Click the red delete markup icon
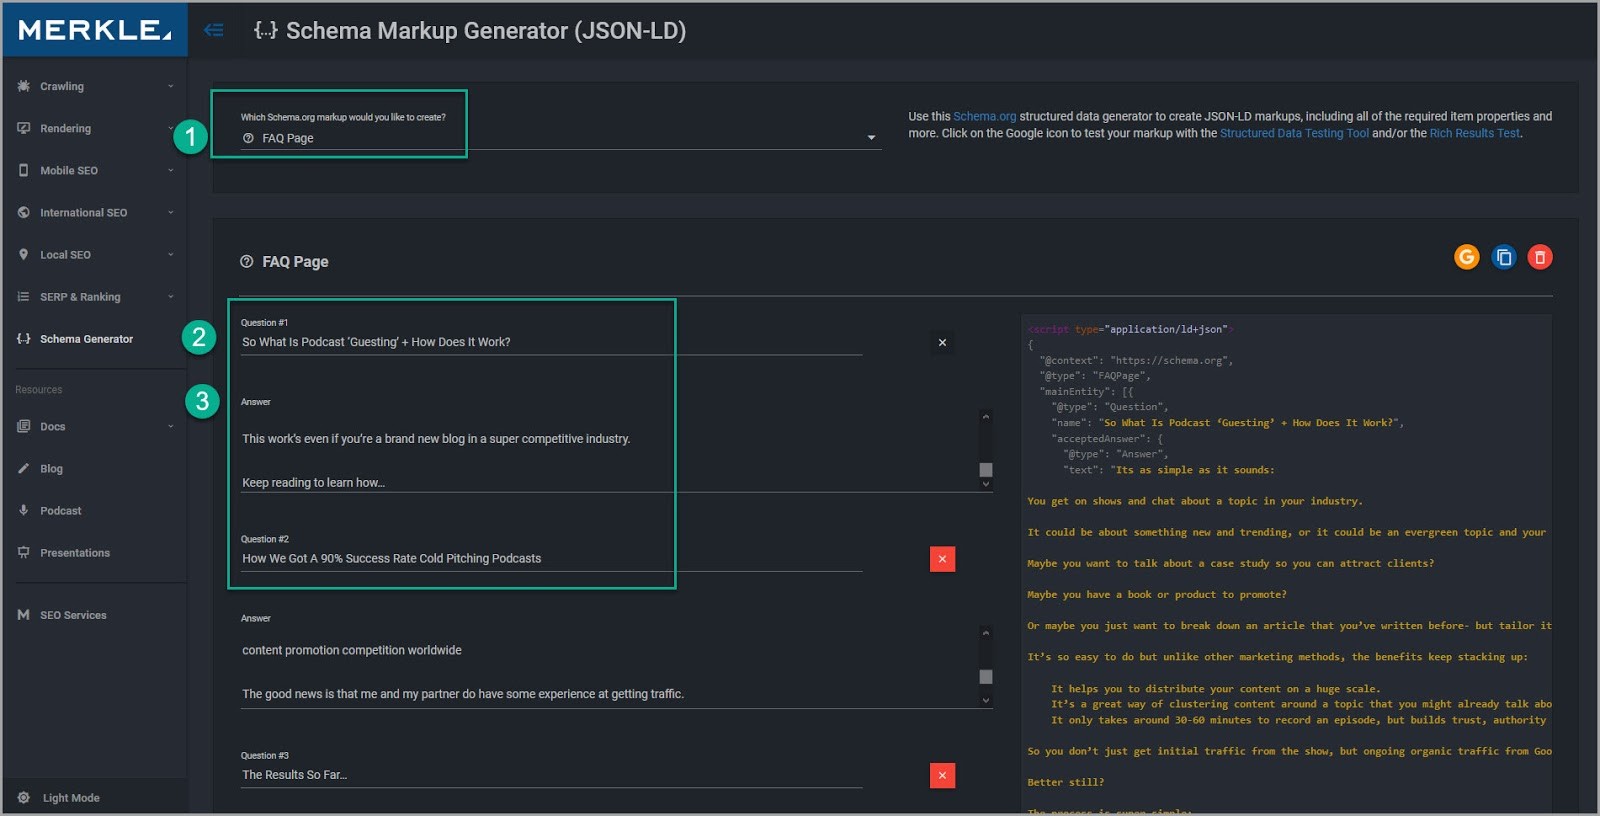 (1540, 257)
